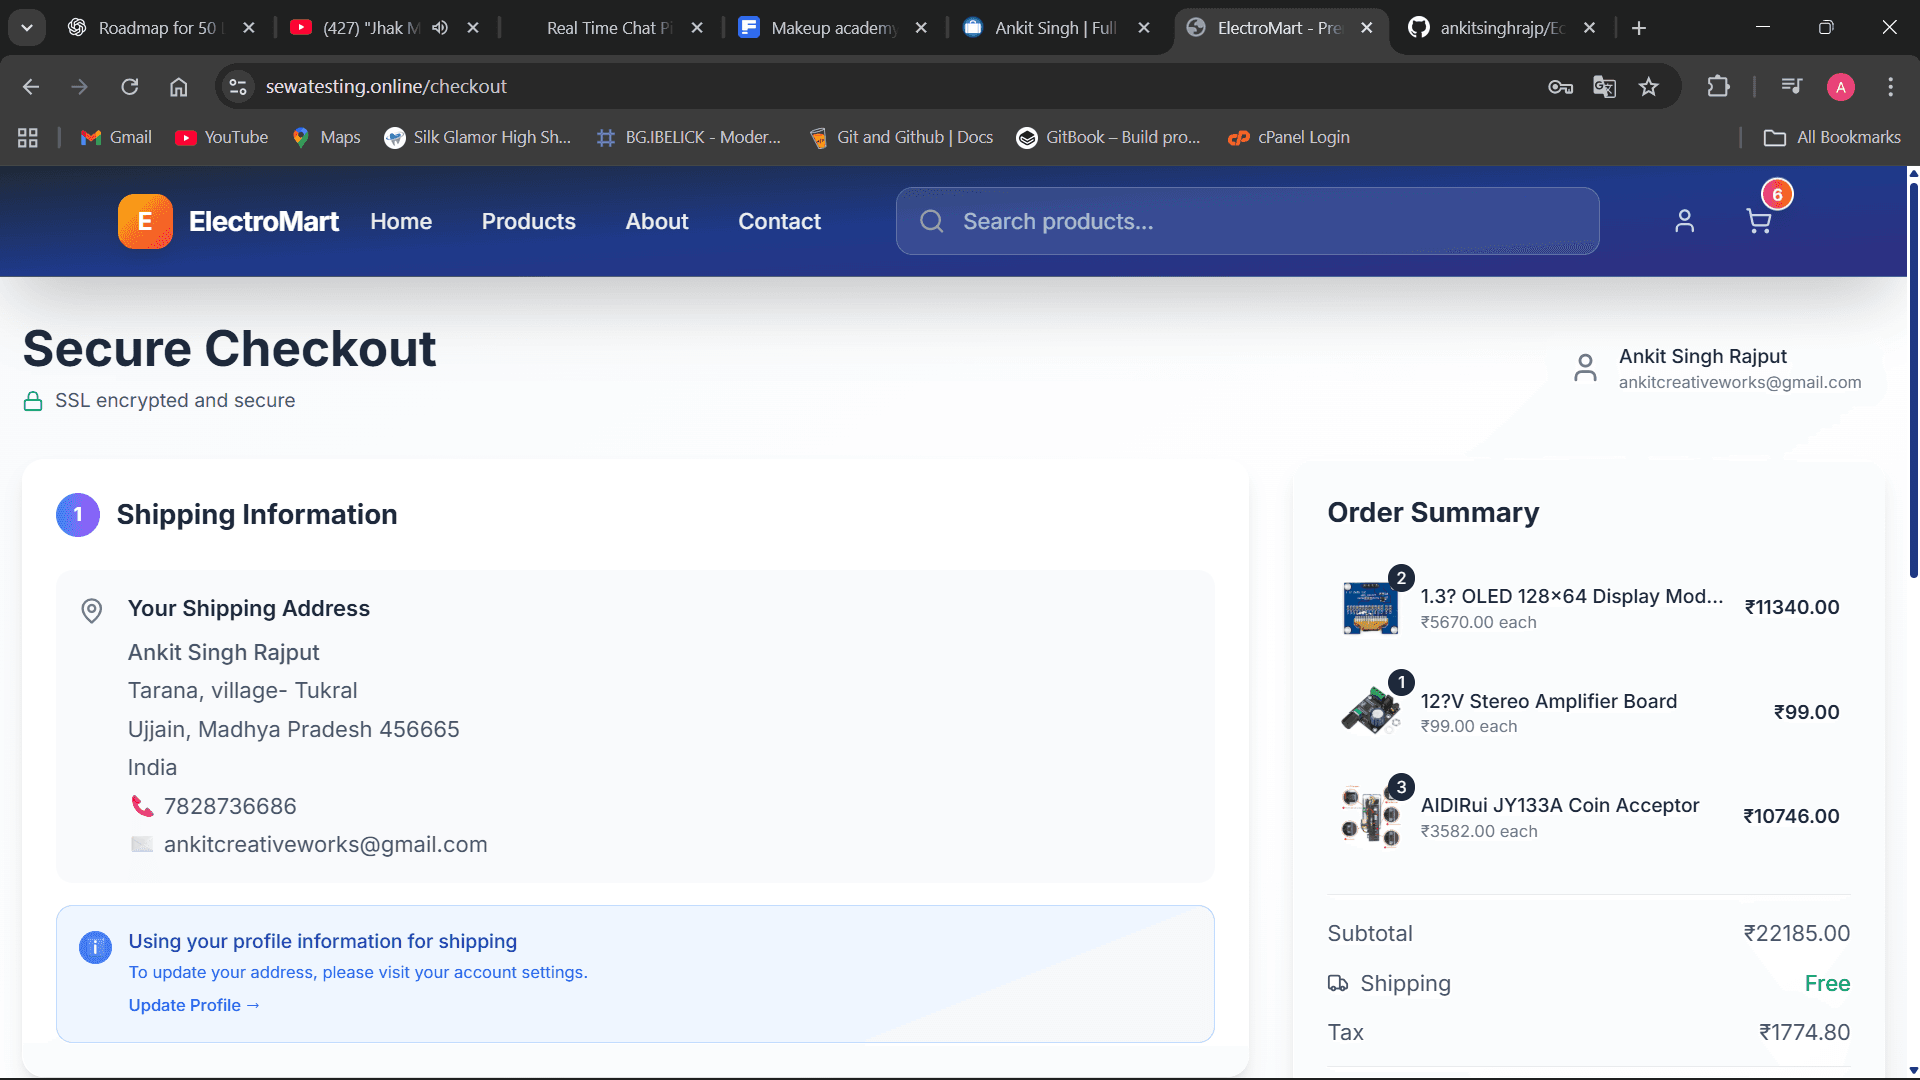Viewport: 1920px width, 1080px height.
Task: Click the OLED Display Module product thumbnail
Action: tap(1369, 608)
